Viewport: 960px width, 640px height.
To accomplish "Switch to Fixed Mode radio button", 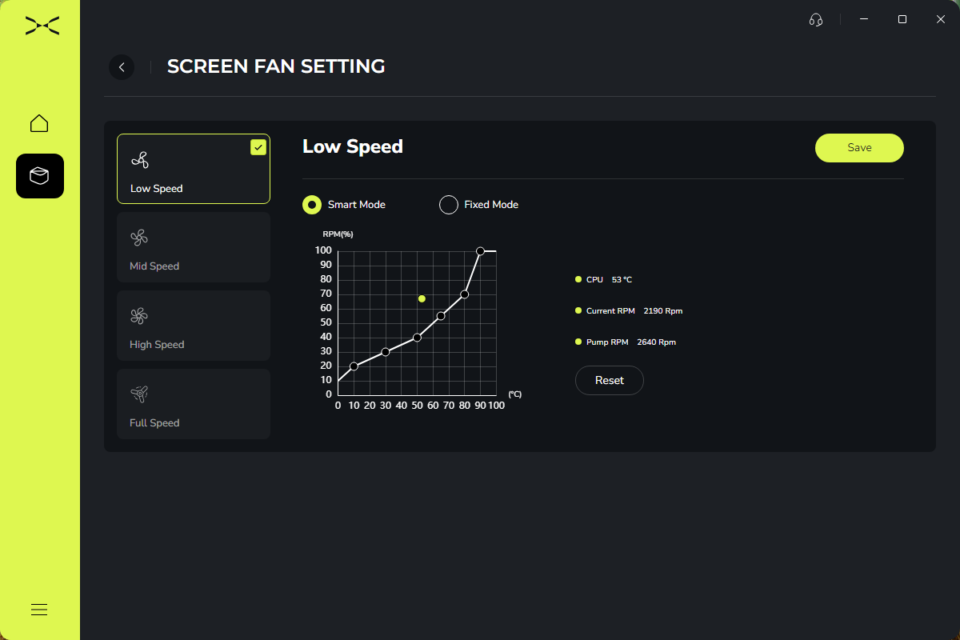I will pos(449,205).
